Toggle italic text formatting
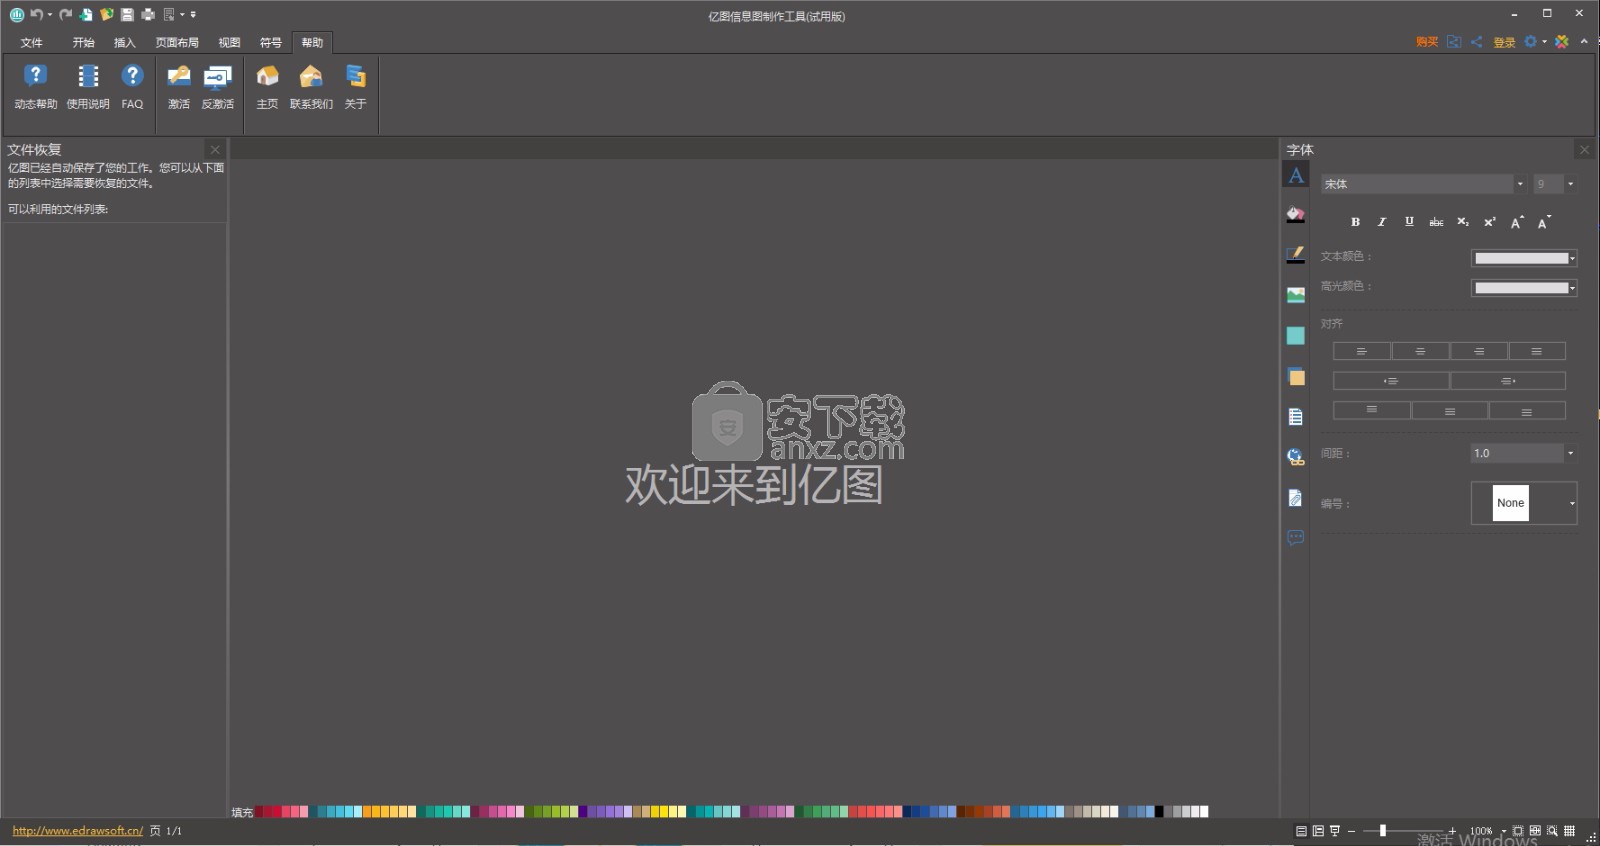The width and height of the screenshot is (1600, 846). tap(1382, 222)
